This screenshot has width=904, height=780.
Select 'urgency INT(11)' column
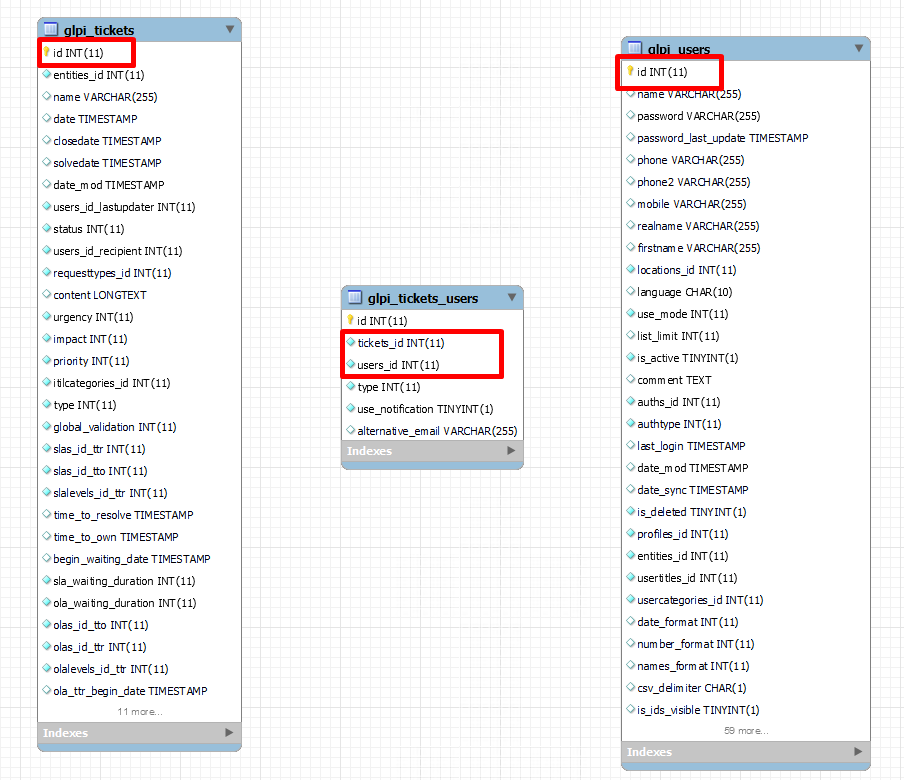pos(93,317)
